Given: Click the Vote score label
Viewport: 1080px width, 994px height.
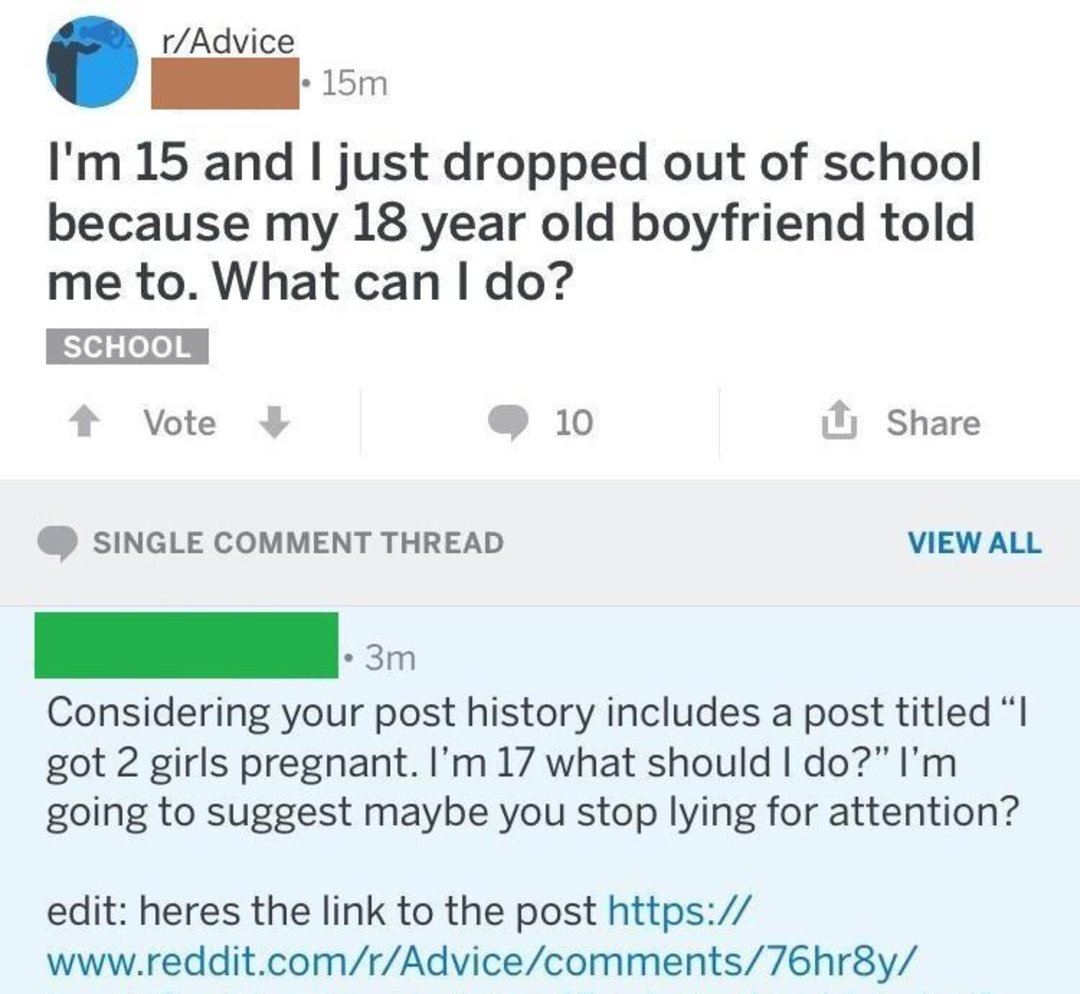Looking at the screenshot, I should click(179, 423).
